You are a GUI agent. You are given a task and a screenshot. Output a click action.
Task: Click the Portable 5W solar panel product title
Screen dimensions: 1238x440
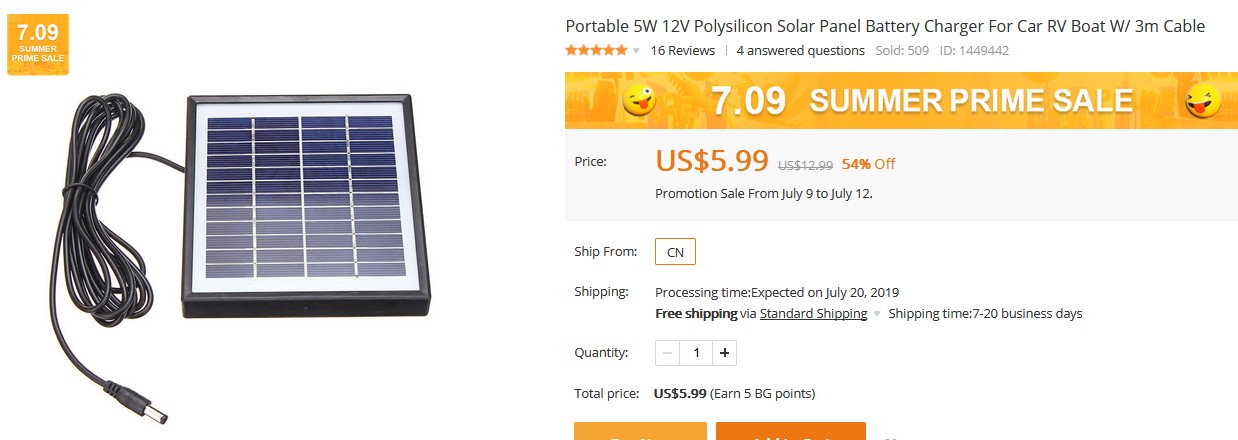tap(885, 26)
